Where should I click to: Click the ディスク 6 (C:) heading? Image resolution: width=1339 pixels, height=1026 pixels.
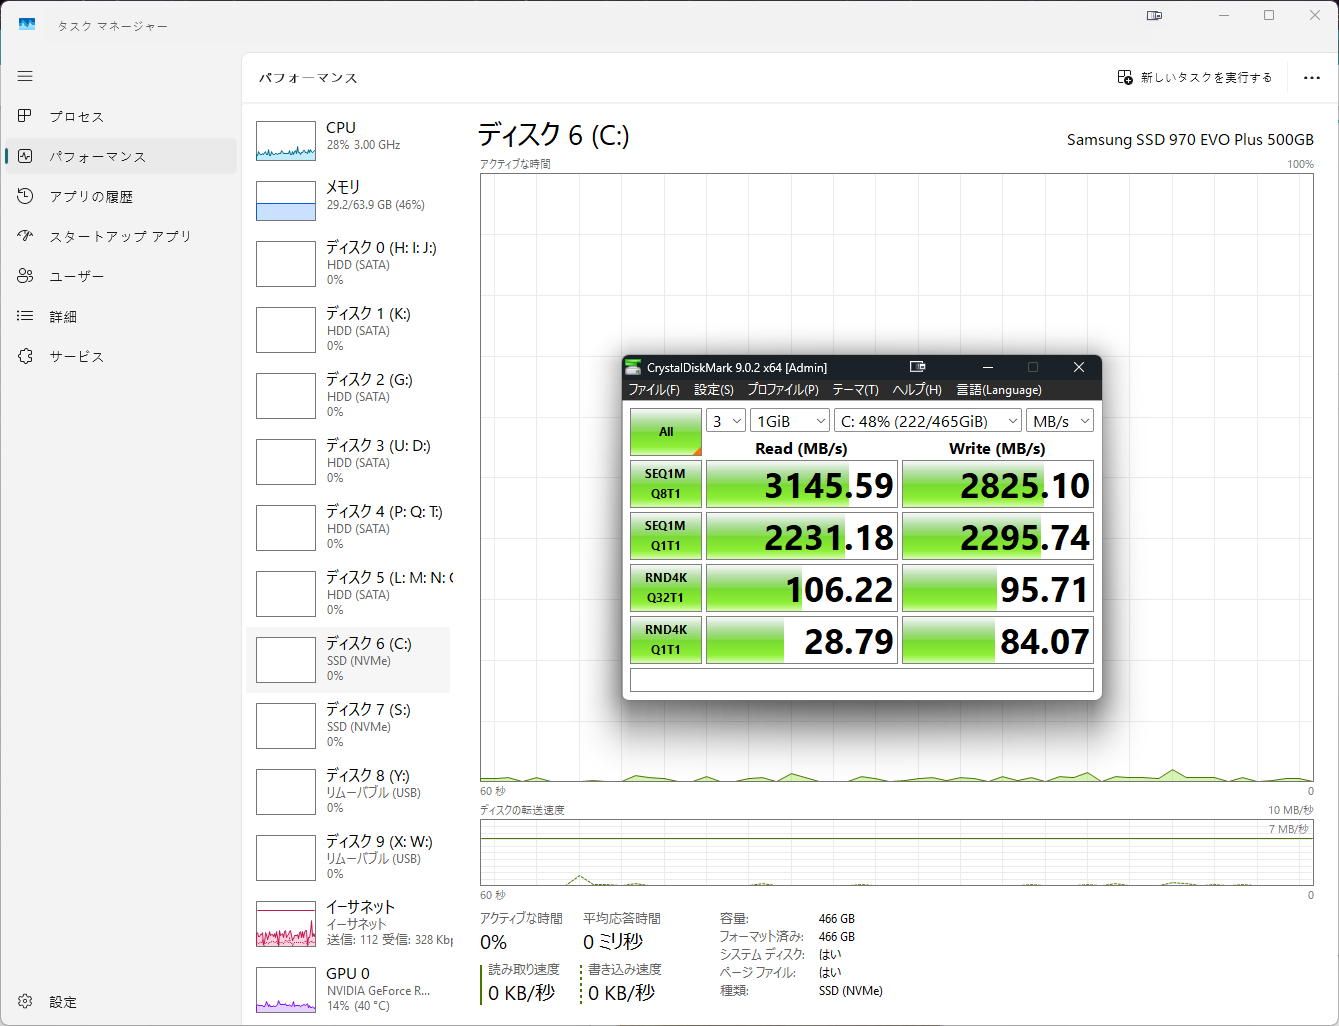(553, 135)
